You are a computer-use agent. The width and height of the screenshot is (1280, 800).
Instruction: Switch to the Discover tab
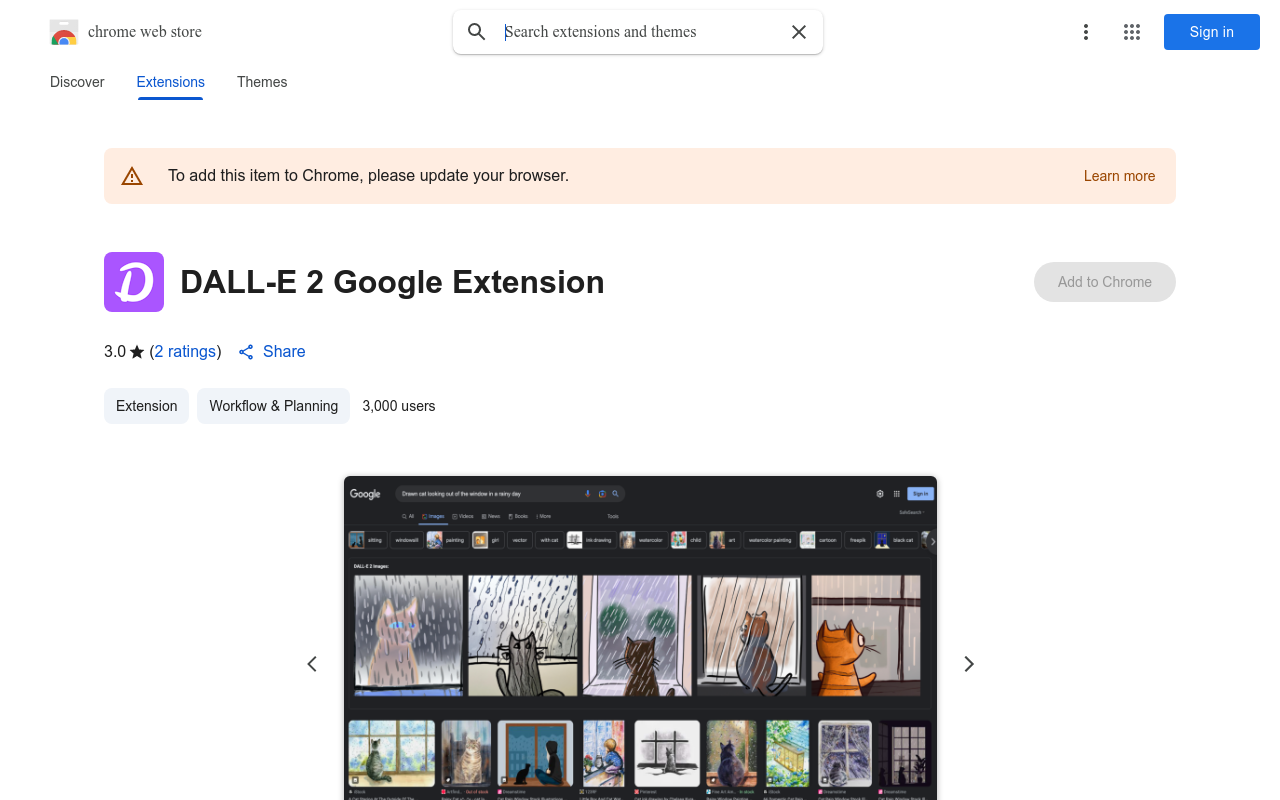pyautogui.click(x=77, y=82)
